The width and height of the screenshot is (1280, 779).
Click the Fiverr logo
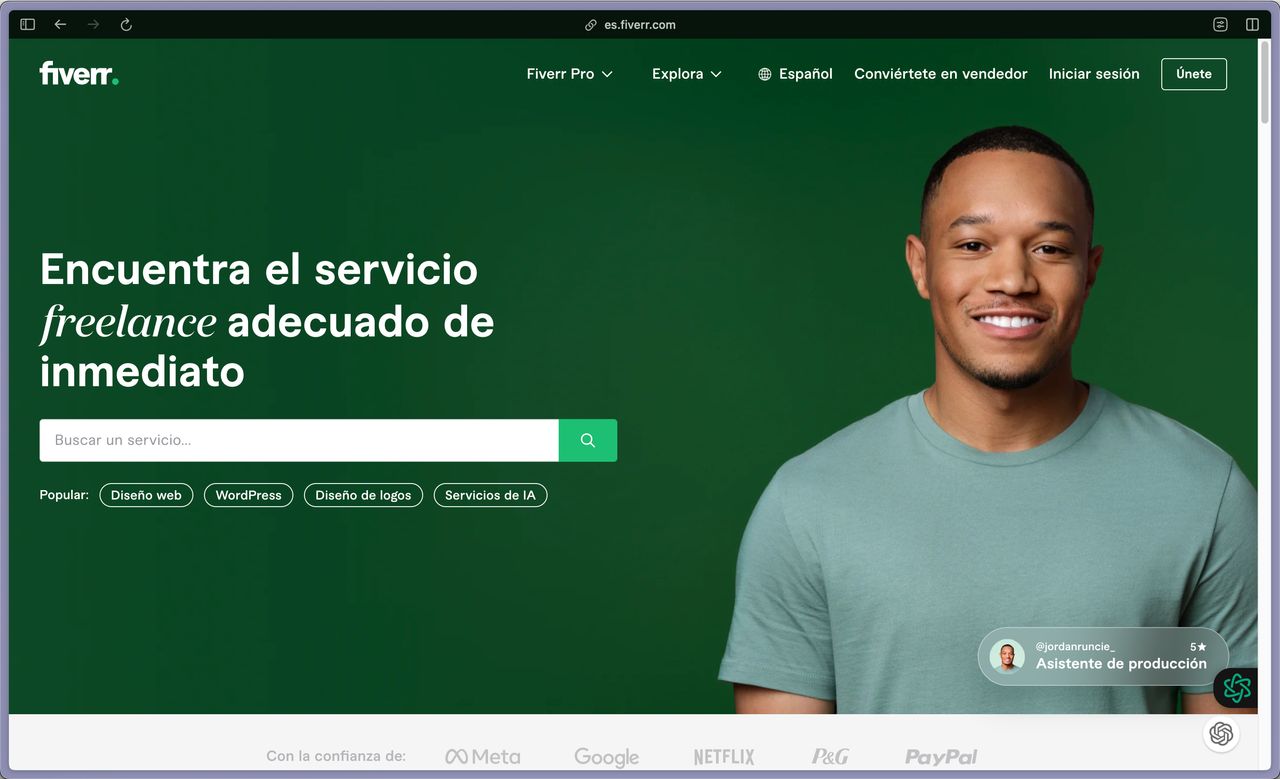(79, 73)
